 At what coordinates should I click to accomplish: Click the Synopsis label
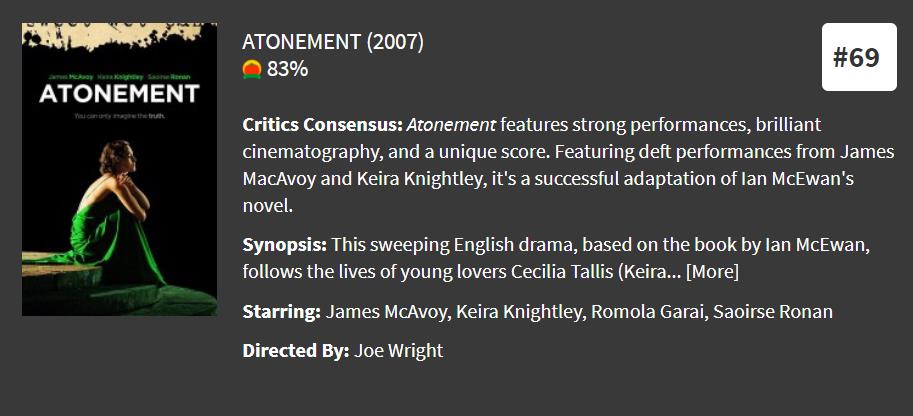[284, 244]
